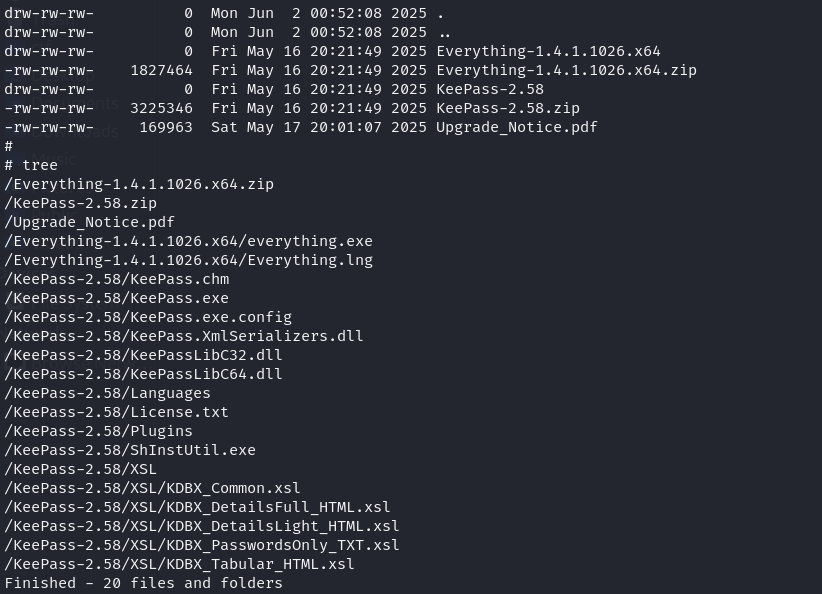
Task: Click the Everything.lng path line
Action: coord(188,260)
